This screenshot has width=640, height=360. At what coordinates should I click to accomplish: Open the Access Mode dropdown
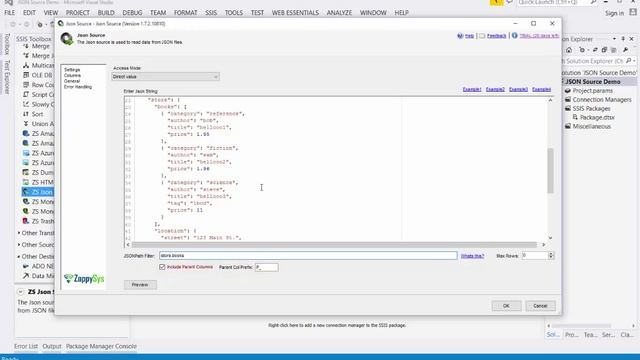165,77
